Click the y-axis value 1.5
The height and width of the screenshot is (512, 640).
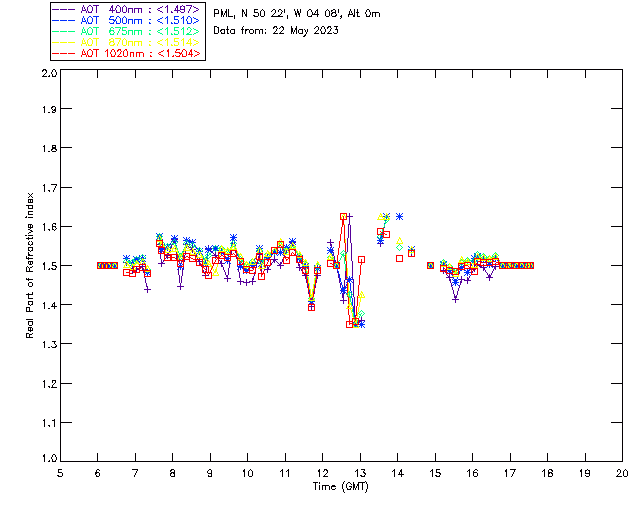[x=49, y=266]
